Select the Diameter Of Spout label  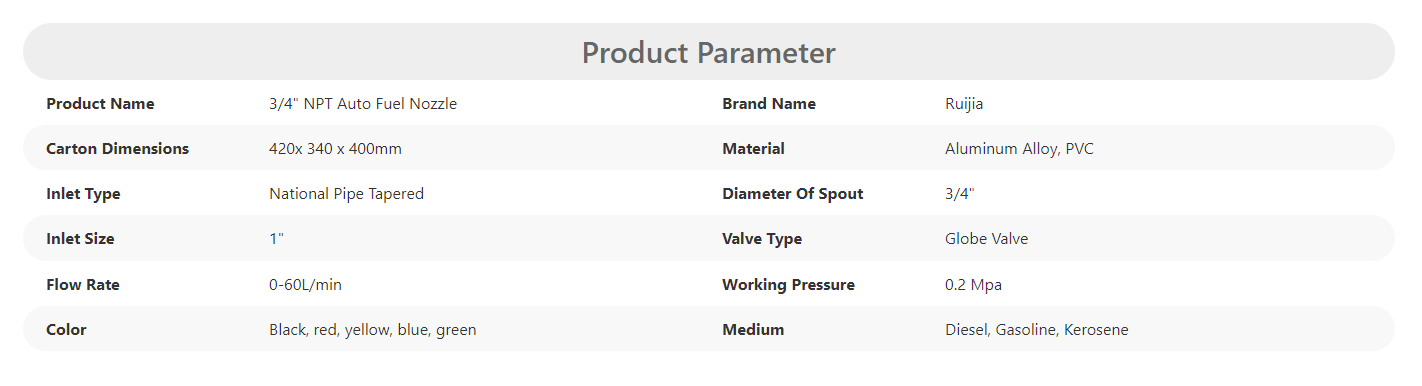pos(792,194)
